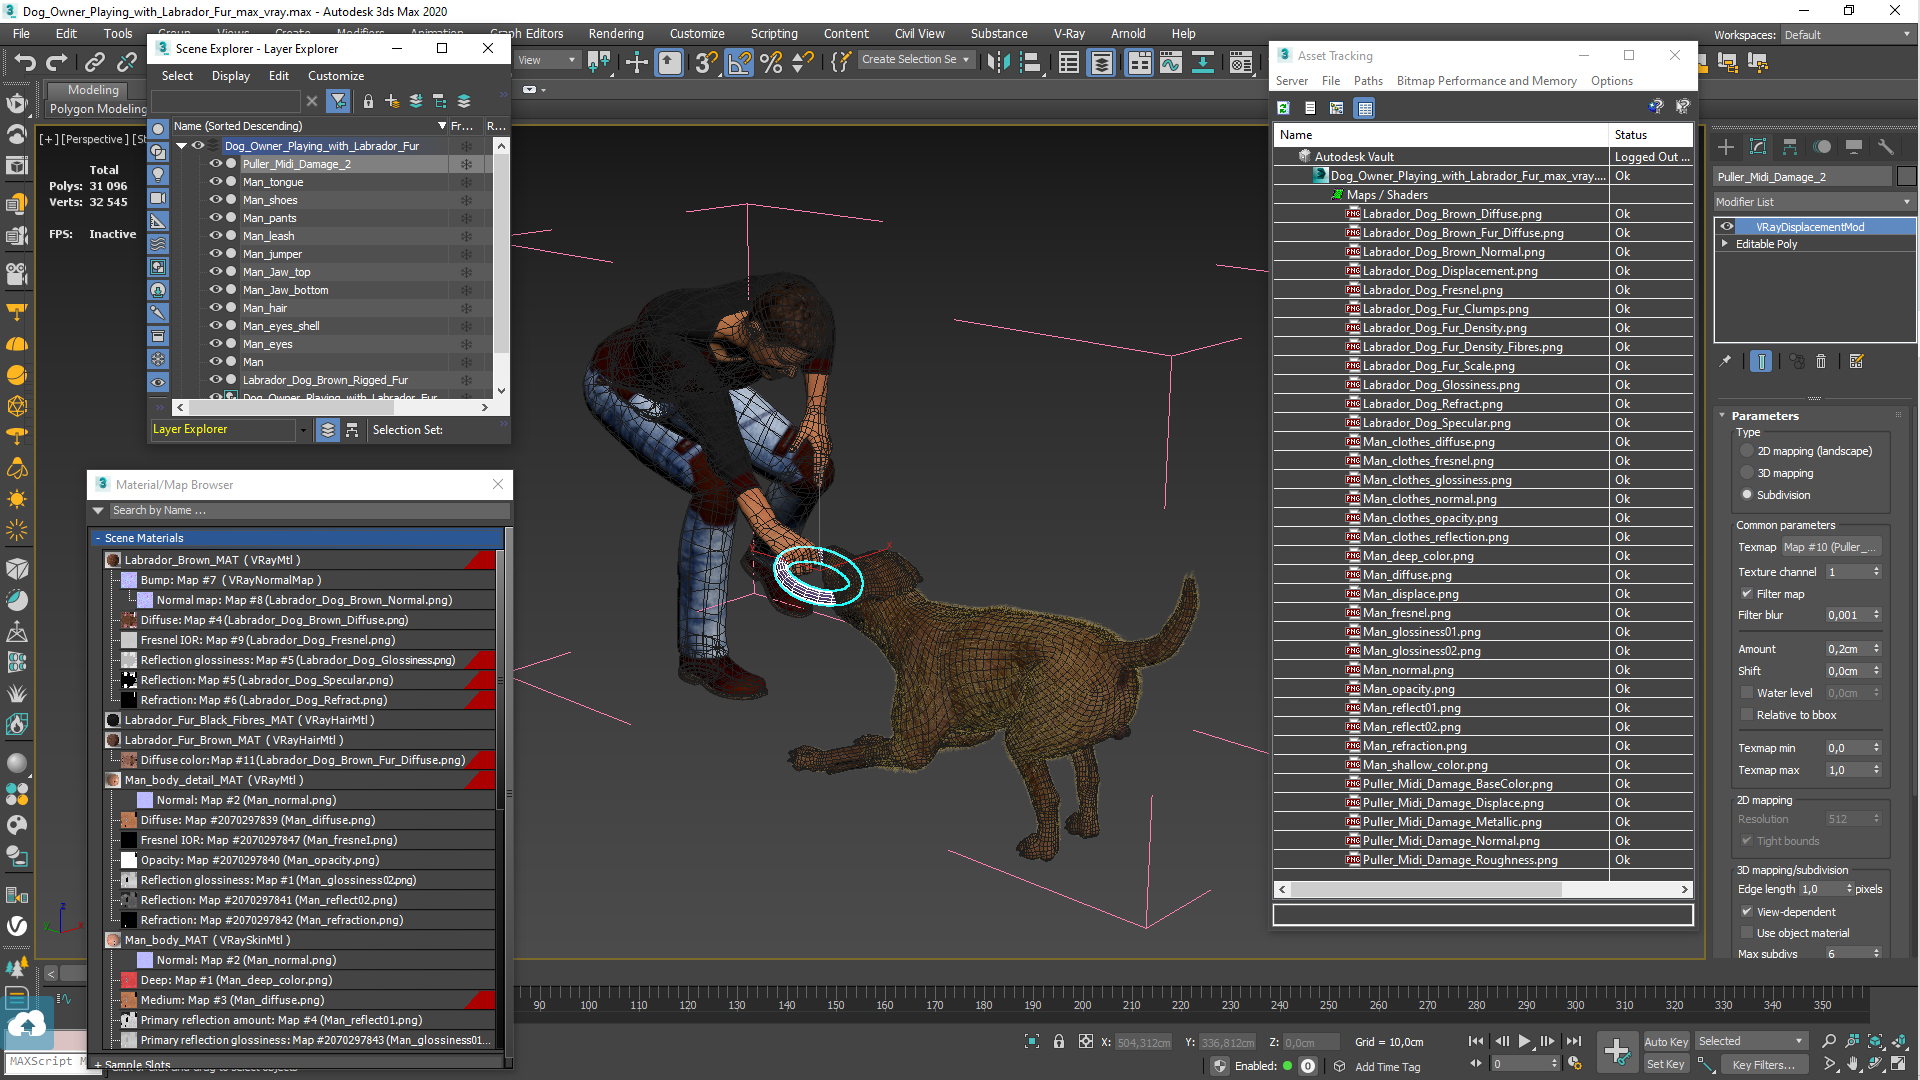Image resolution: width=1920 pixels, height=1080 pixels.
Task: Open the Display panel tab icon
Action: coord(1854,147)
